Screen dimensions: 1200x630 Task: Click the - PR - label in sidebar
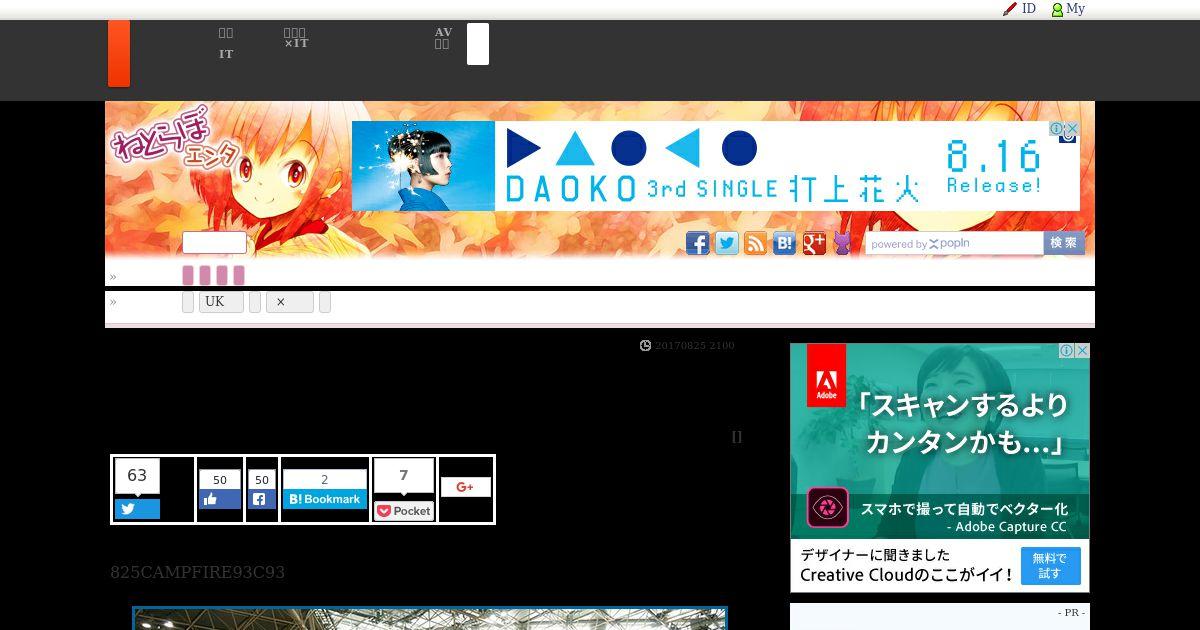tap(1072, 612)
